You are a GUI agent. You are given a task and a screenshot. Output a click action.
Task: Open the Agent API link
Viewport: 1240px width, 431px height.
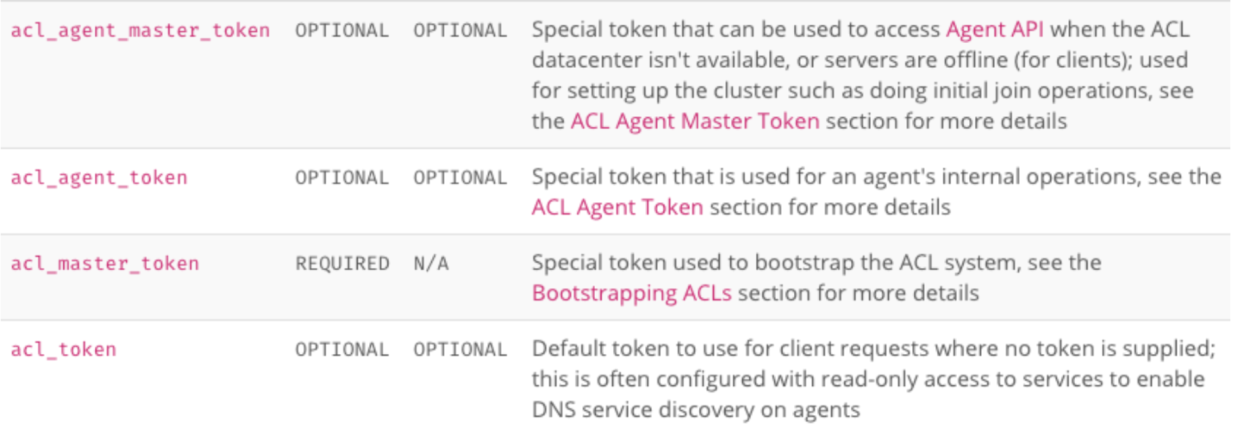click(x=996, y=29)
